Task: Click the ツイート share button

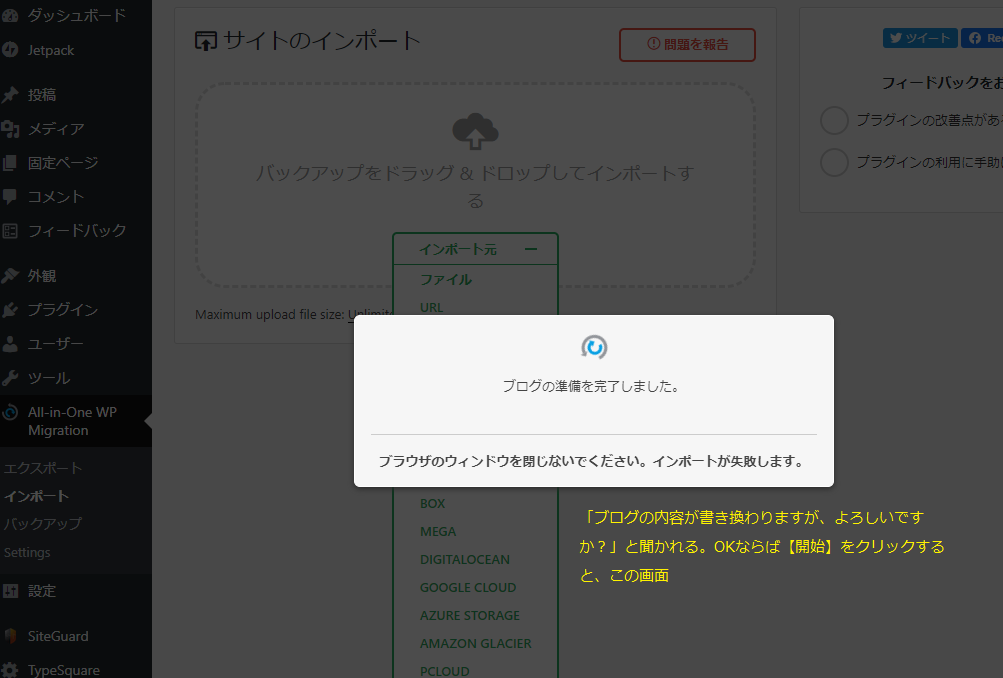Action: tap(920, 38)
